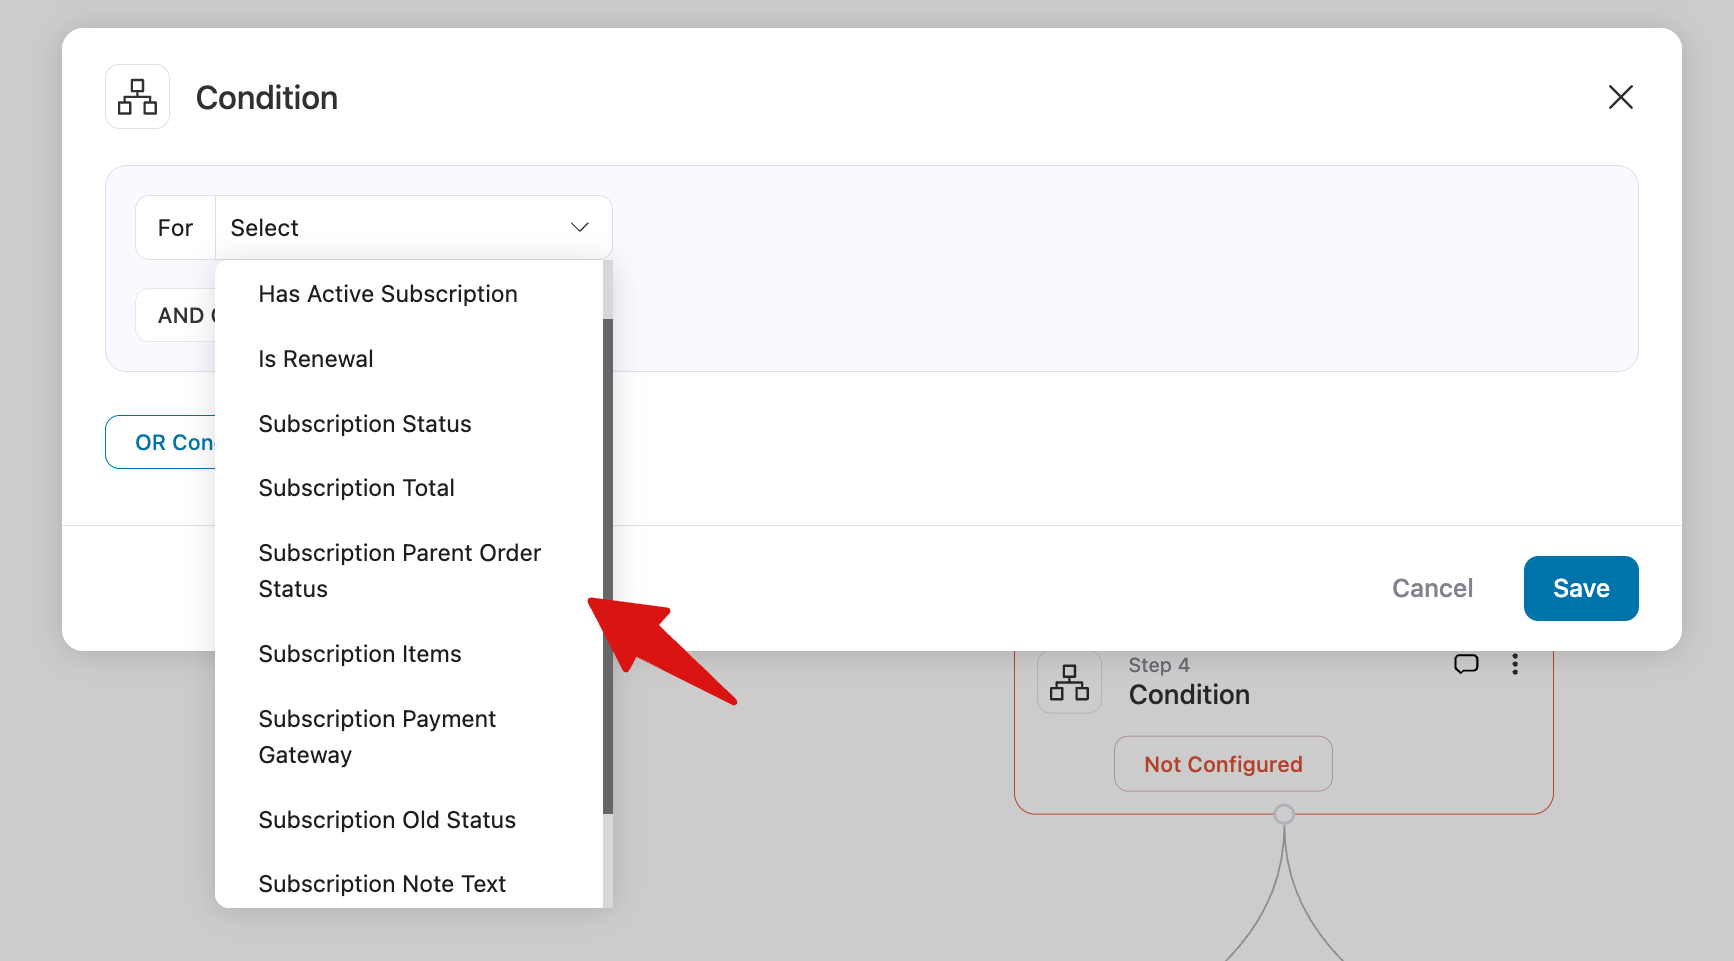1734x961 pixels.
Task: Choose 'Has Active Subscription' from the list
Action: (x=388, y=293)
